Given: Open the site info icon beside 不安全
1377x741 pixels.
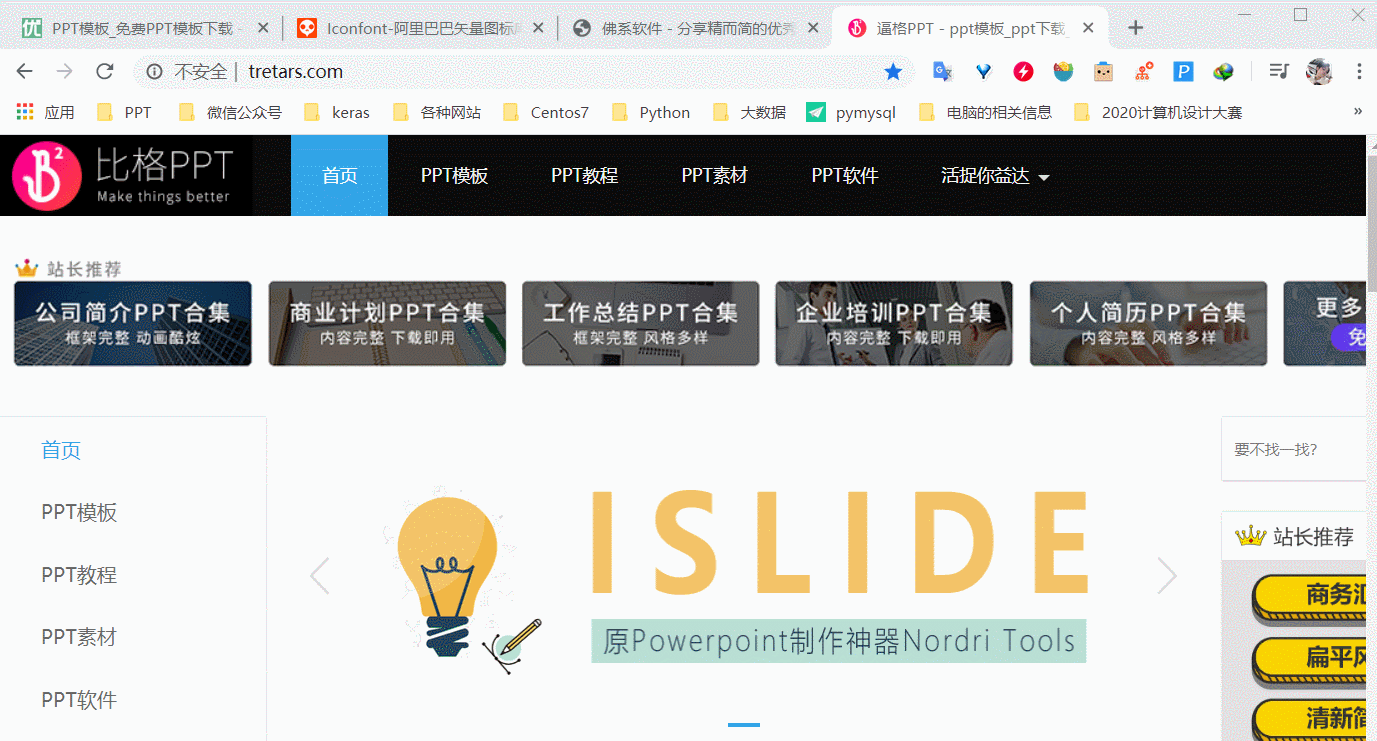Looking at the screenshot, I should (155, 71).
